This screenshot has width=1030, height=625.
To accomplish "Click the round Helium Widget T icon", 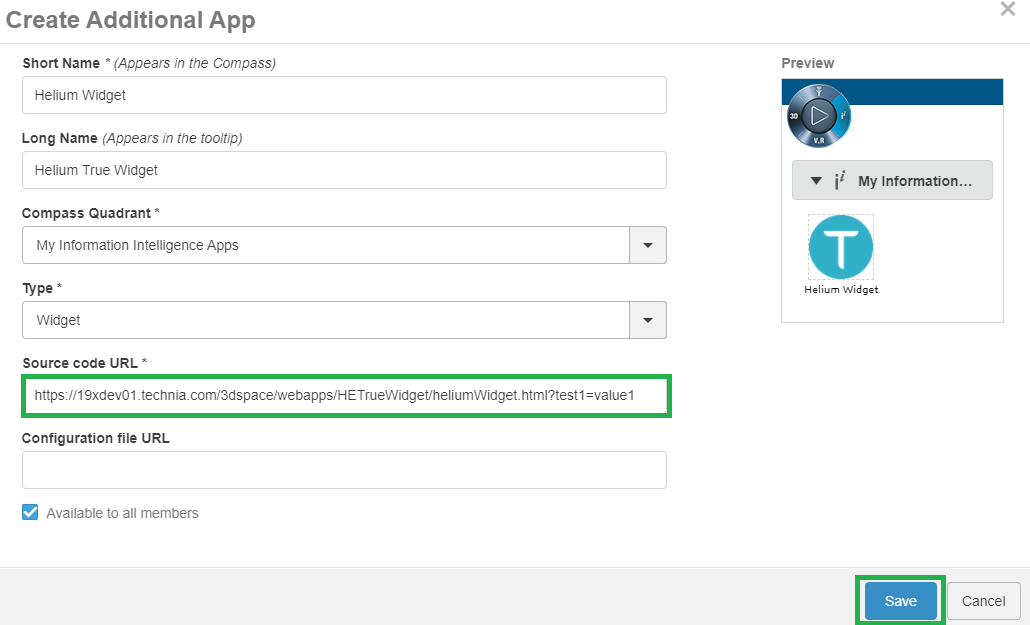I will tap(841, 247).
